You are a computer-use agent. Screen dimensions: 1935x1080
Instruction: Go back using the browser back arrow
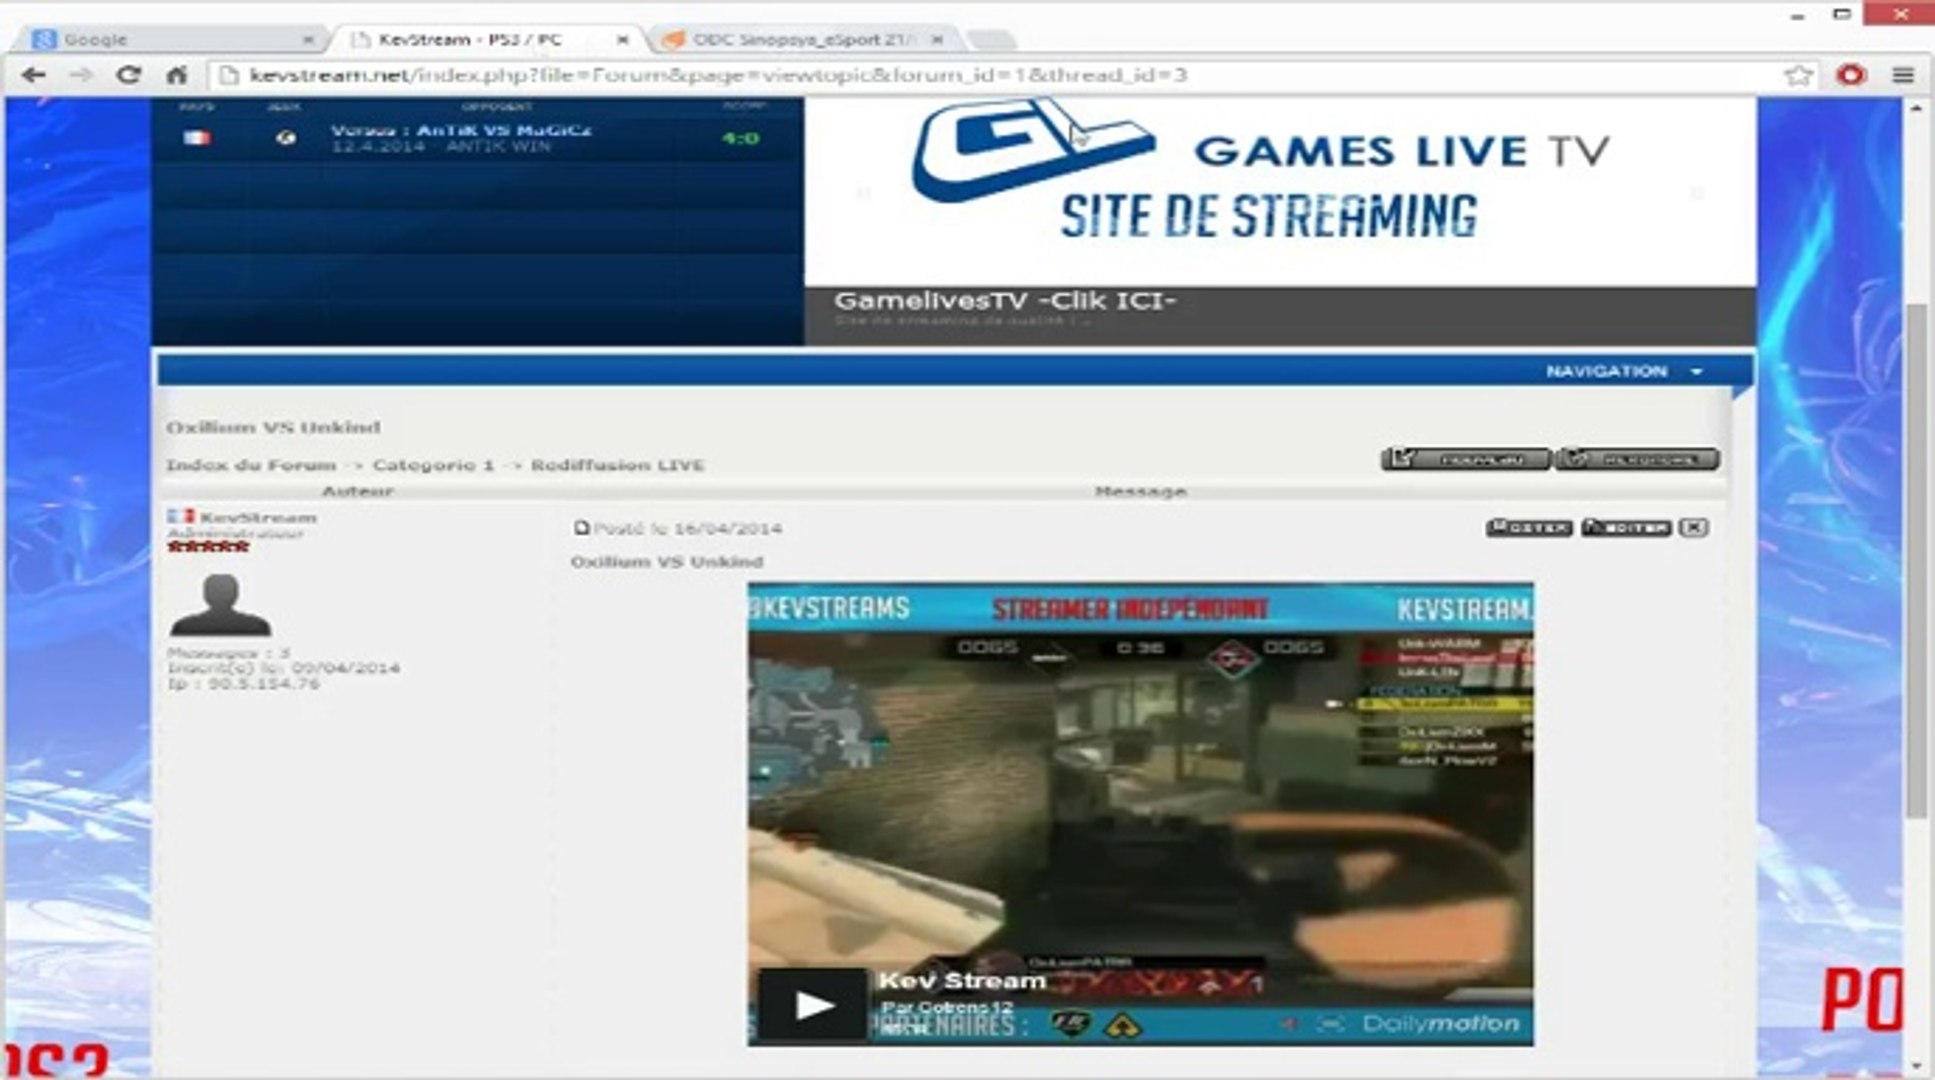click(x=33, y=75)
